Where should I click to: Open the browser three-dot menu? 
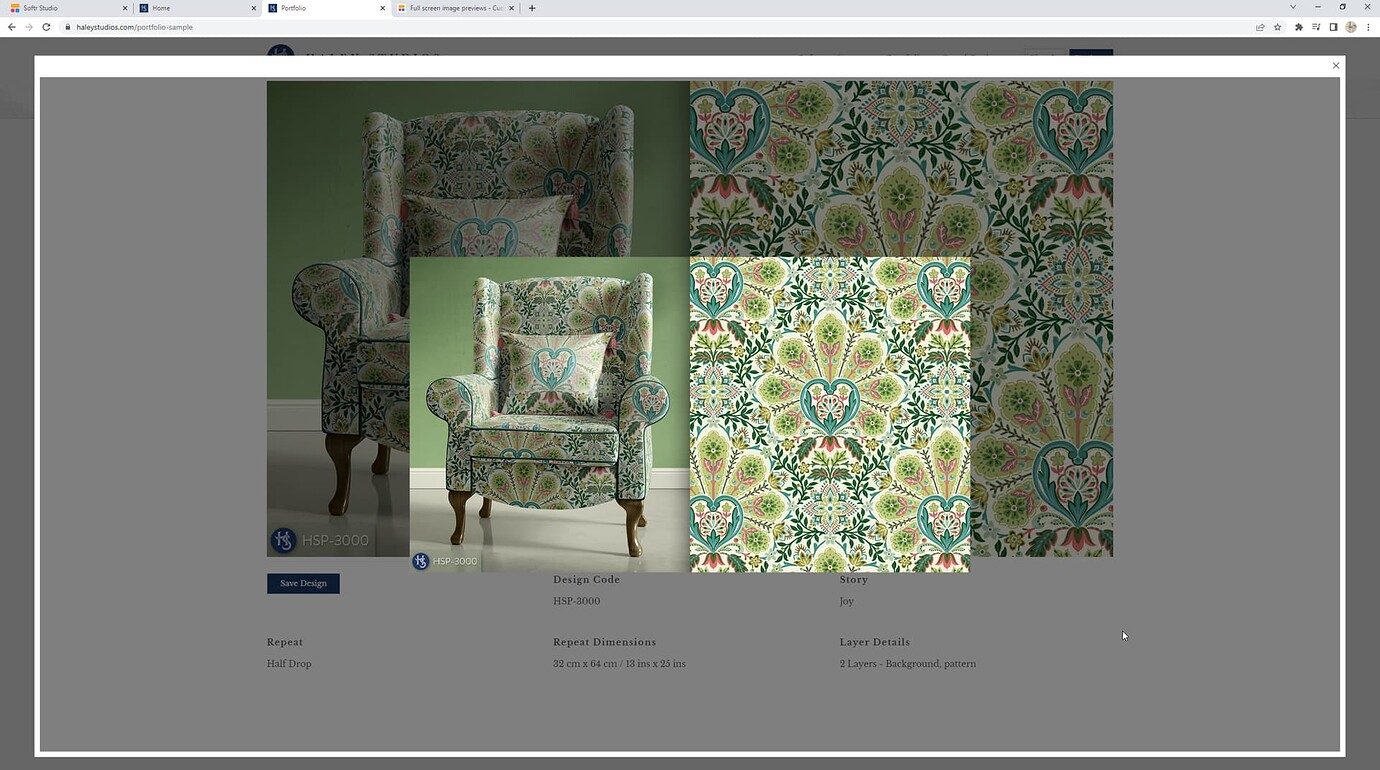coord(1368,27)
